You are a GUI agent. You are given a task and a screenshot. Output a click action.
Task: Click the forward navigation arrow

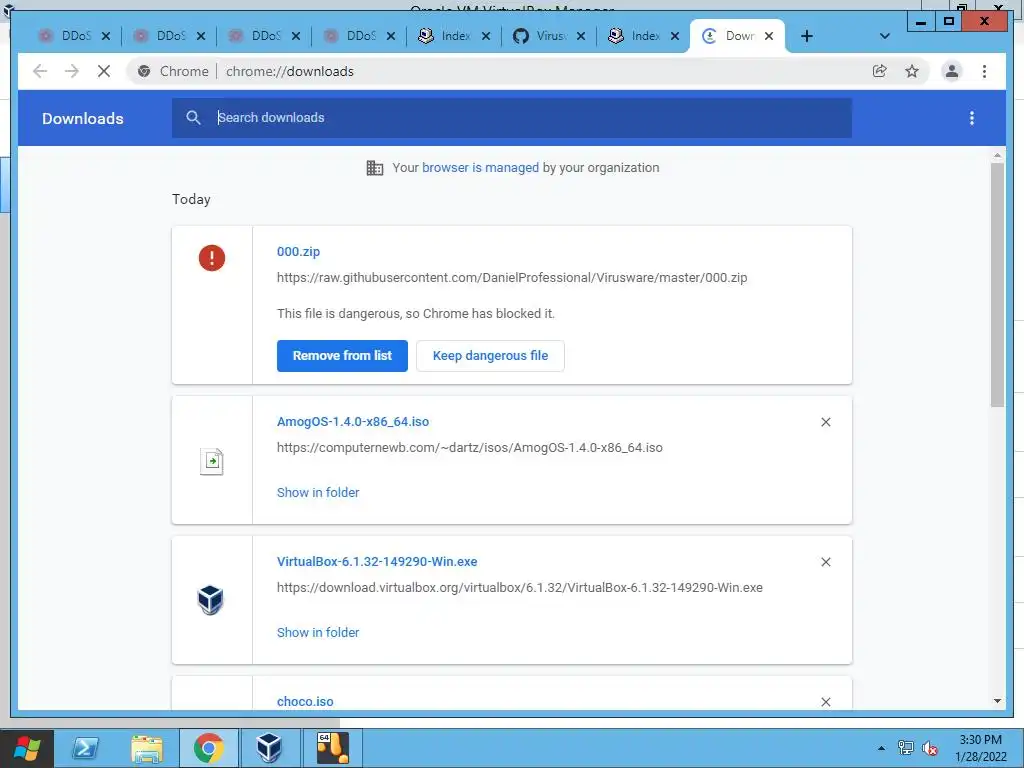click(72, 71)
